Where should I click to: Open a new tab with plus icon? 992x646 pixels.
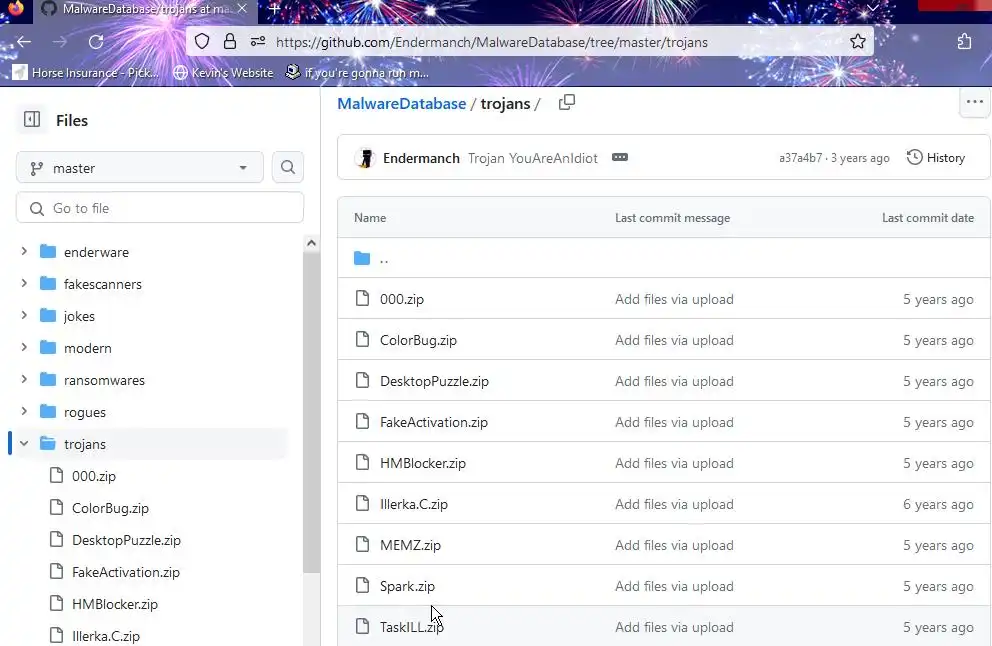(x=275, y=9)
